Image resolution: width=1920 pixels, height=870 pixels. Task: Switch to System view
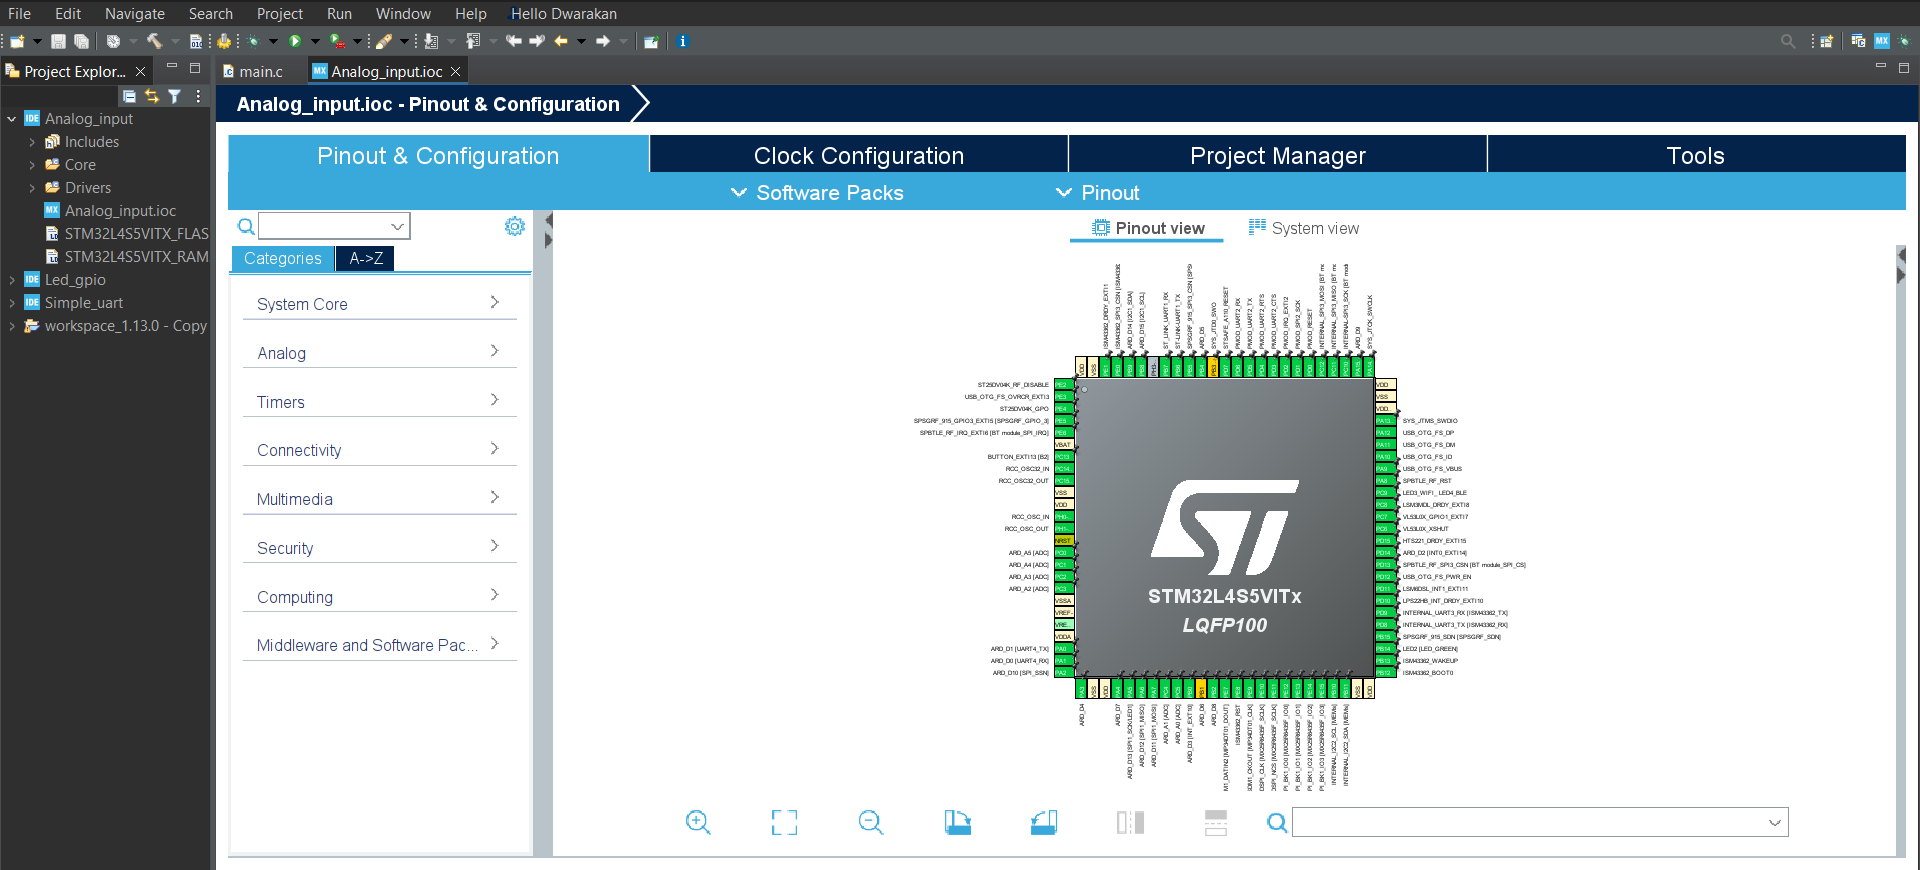1304,228
